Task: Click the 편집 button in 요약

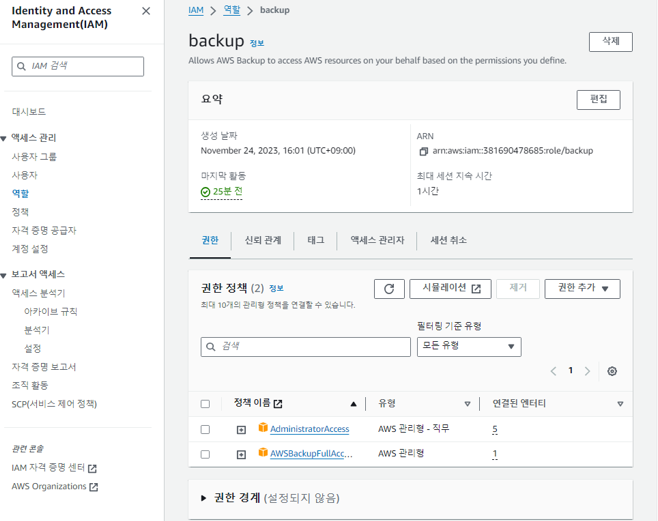Action: click(x=598, y=99)
